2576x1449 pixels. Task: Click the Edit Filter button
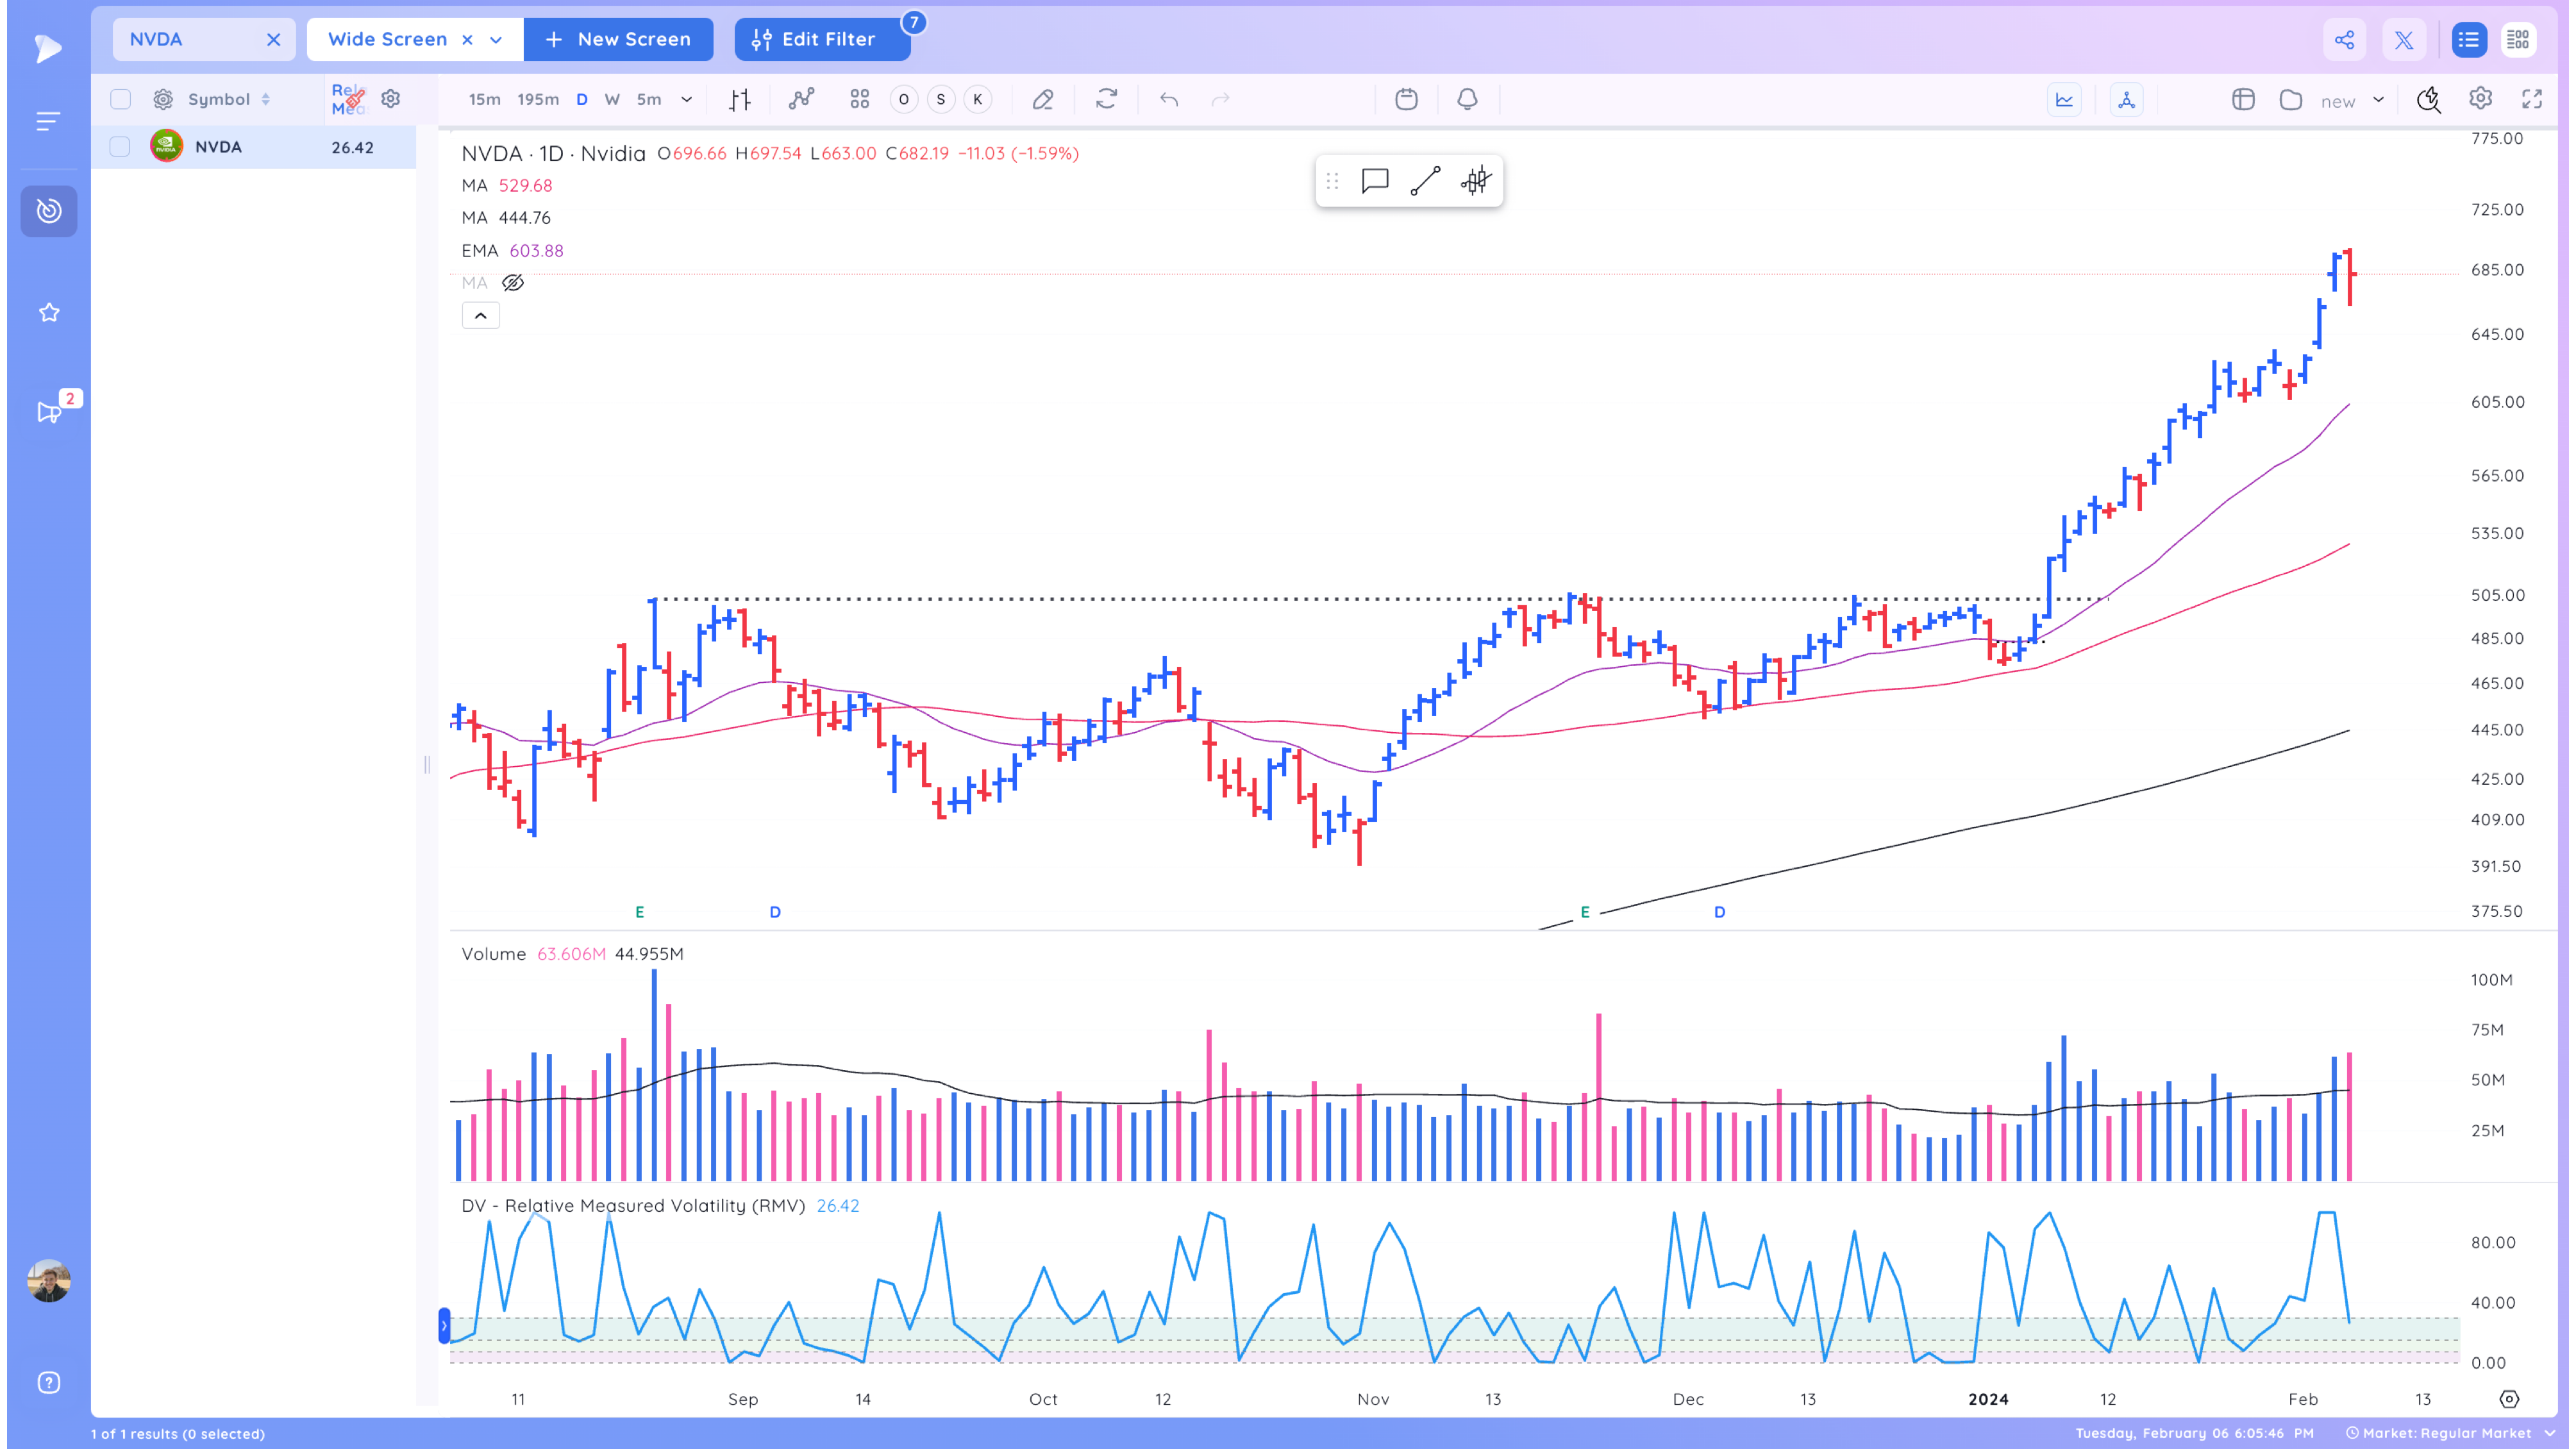pyautogui.click(x=822, y=40)
